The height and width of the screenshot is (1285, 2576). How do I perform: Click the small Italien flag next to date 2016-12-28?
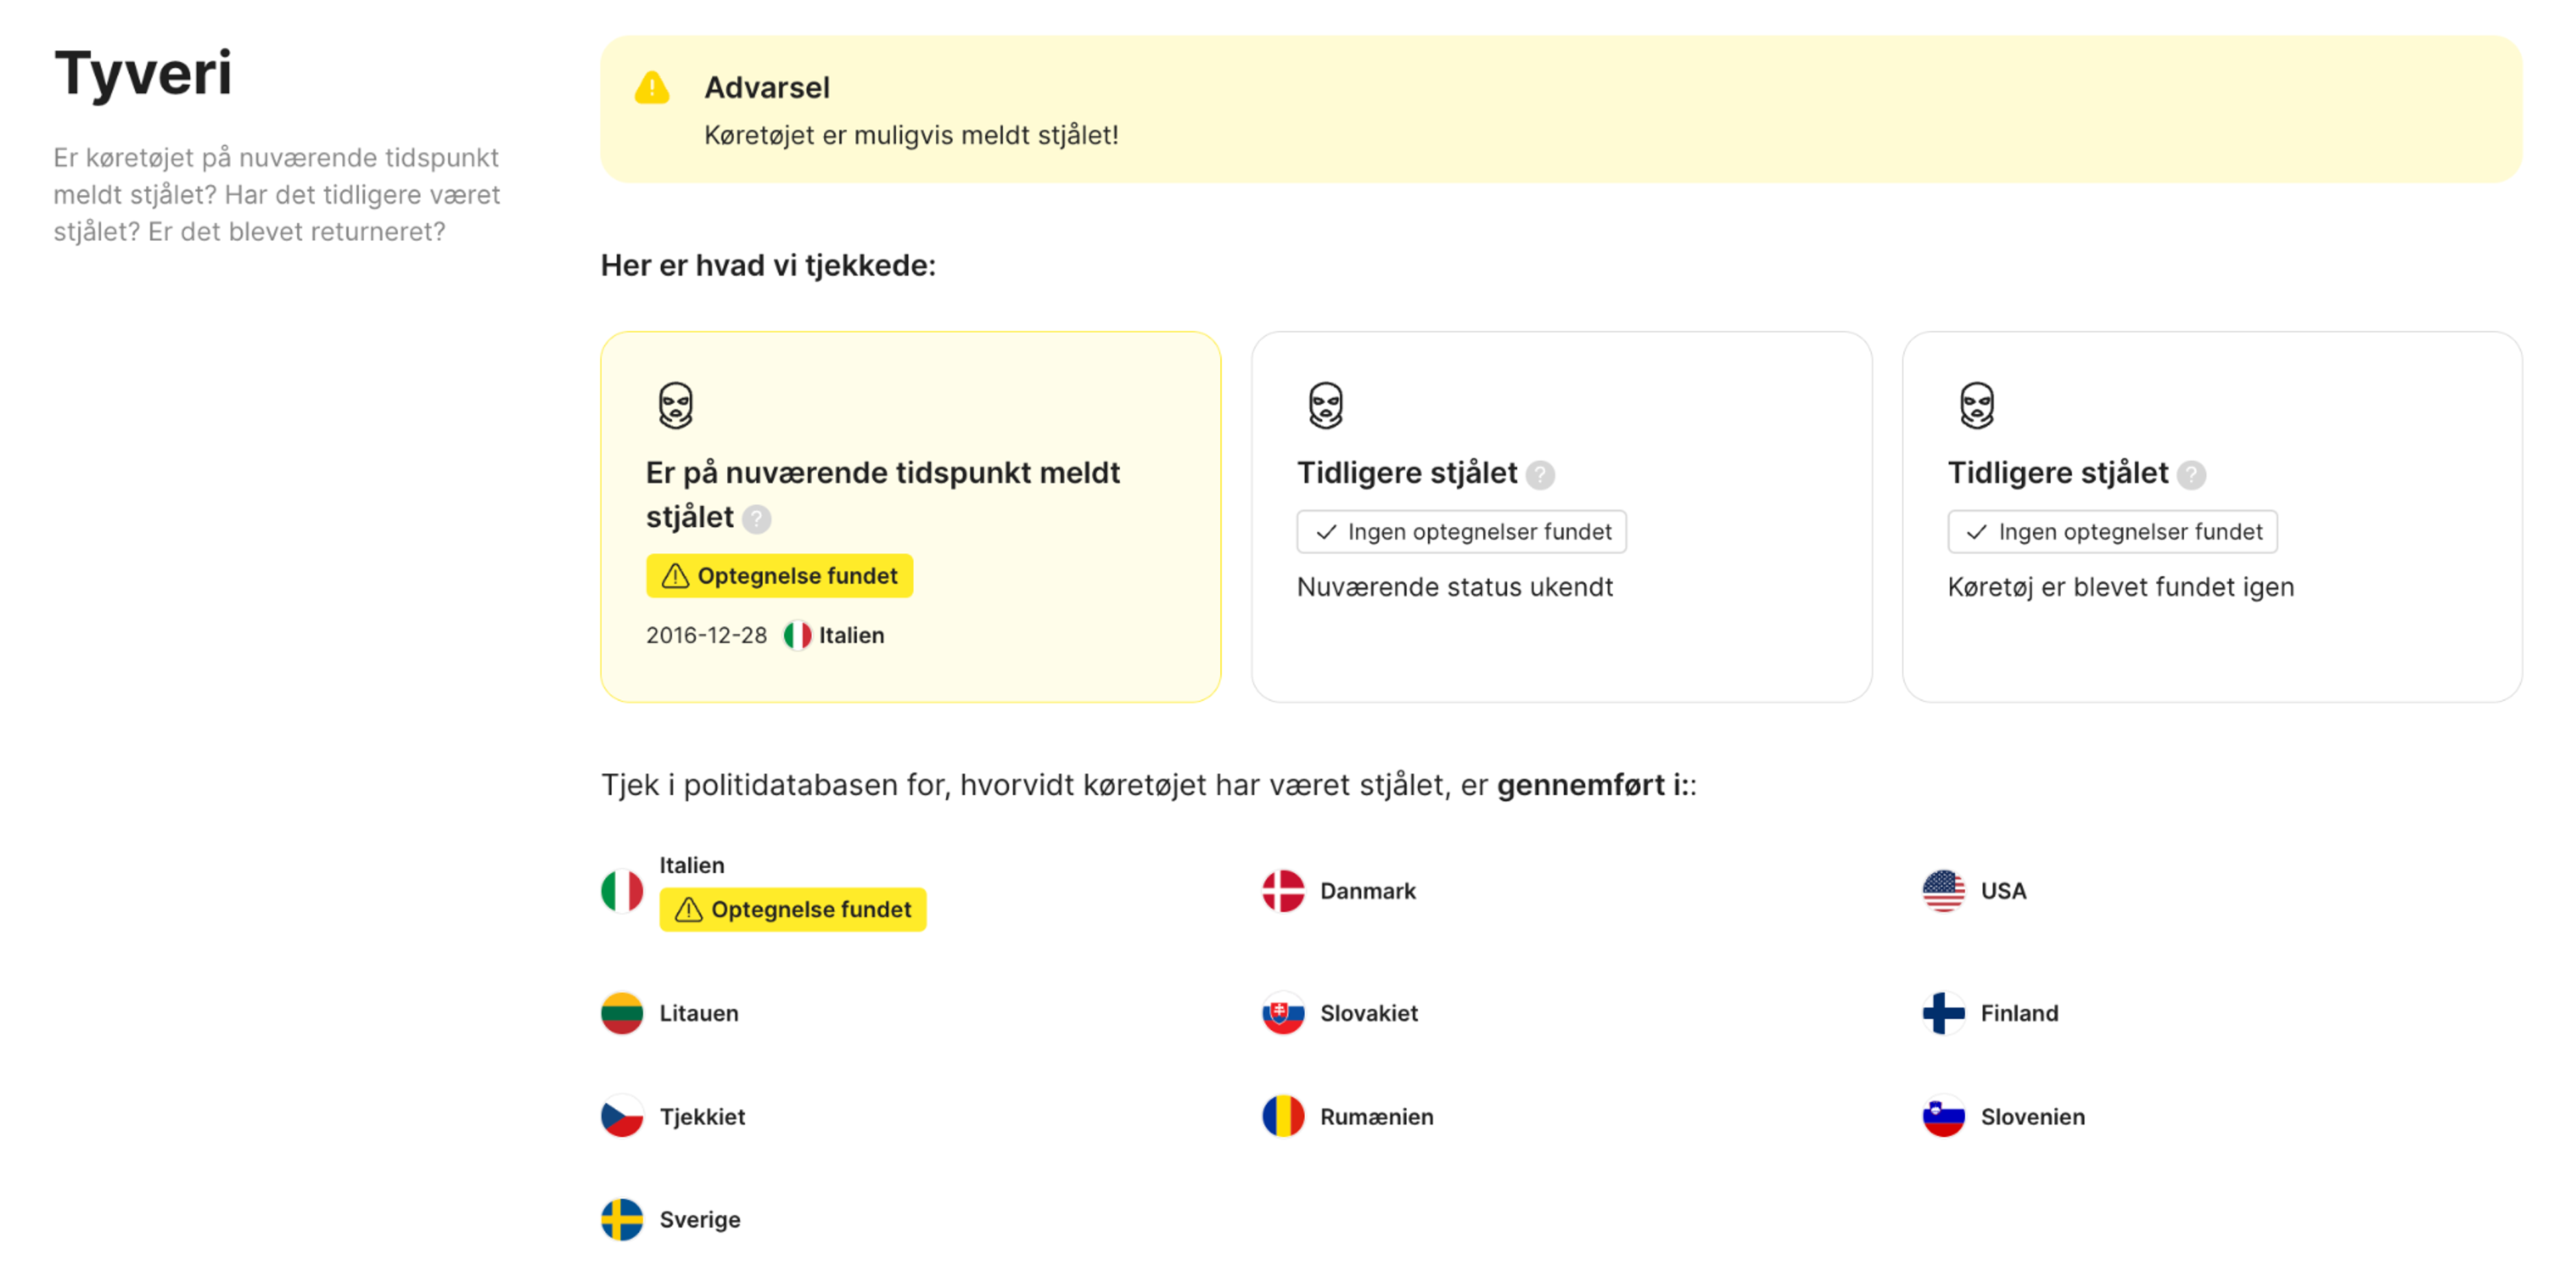(797, 634)
